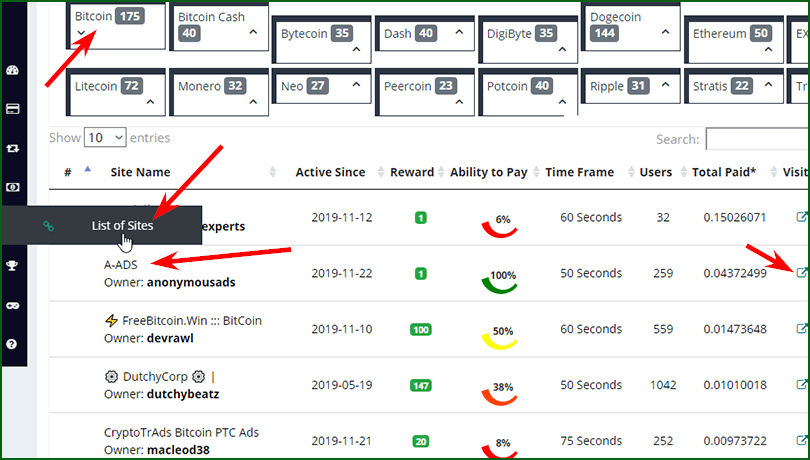Click the credit card icon in sidebar

click(x=12, y=109)
